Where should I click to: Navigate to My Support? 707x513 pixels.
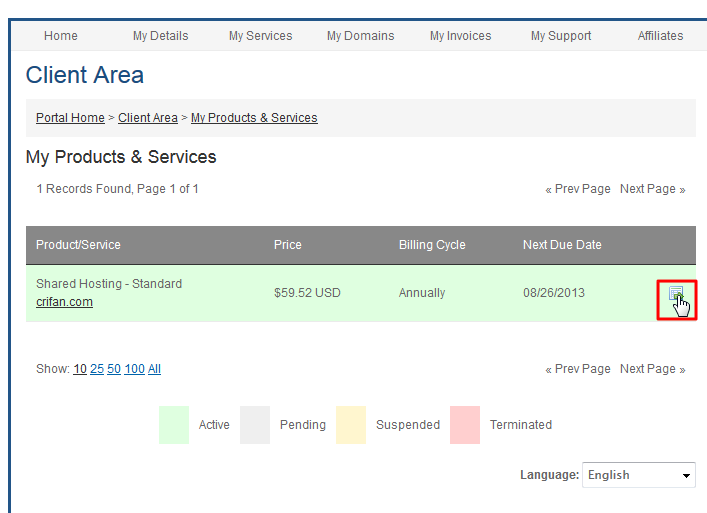tap(561, 36)
